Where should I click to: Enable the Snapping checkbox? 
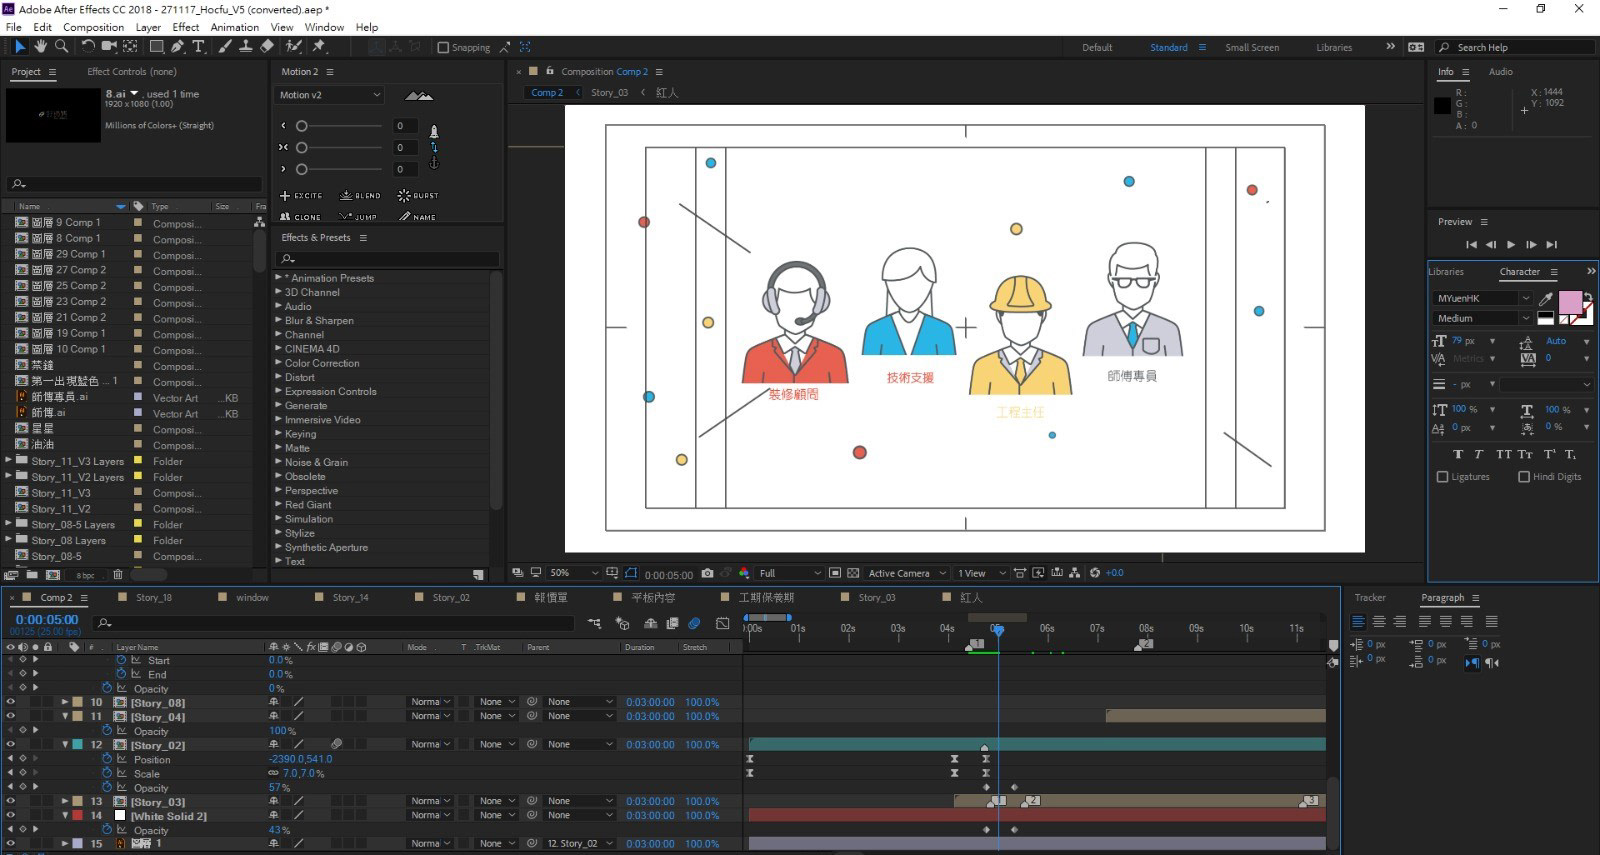443,47
